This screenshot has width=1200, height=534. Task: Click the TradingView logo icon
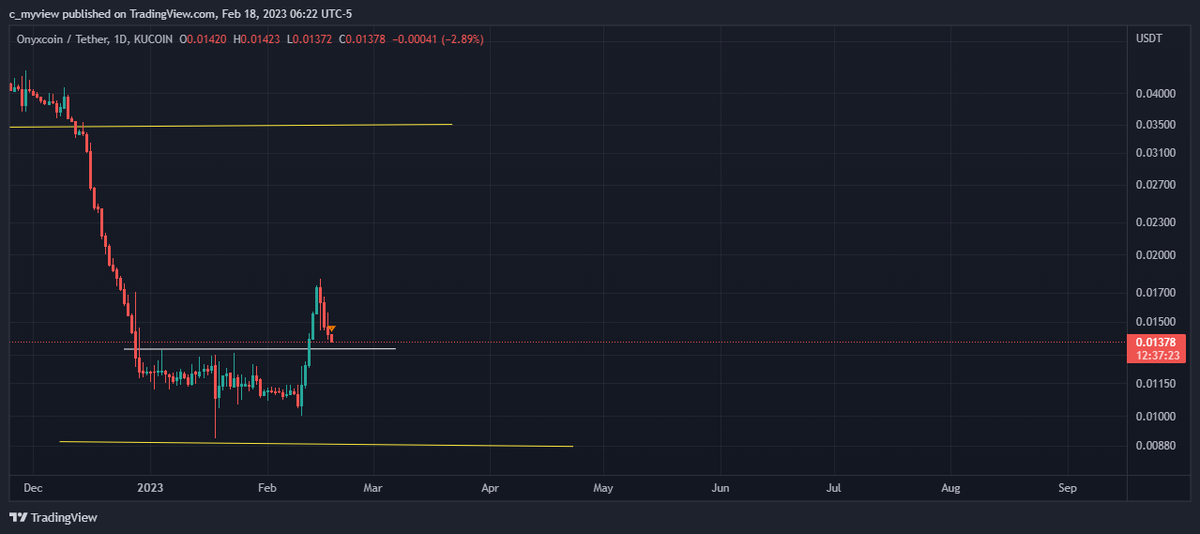[18, 518]
